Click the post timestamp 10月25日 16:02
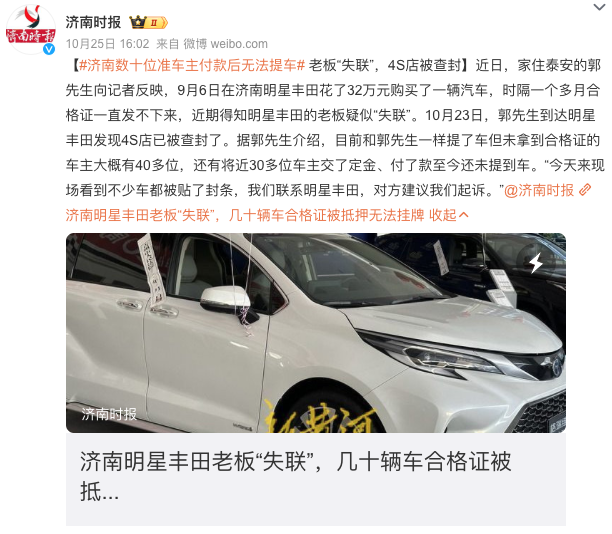The height and width of the screenshot is (534, 612). [x=107, y=44]
